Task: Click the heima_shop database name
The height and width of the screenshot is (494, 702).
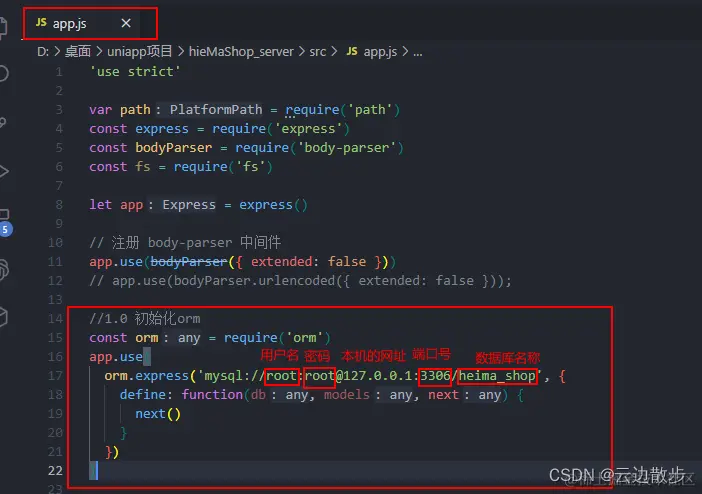Action: (x=497, y=375)
